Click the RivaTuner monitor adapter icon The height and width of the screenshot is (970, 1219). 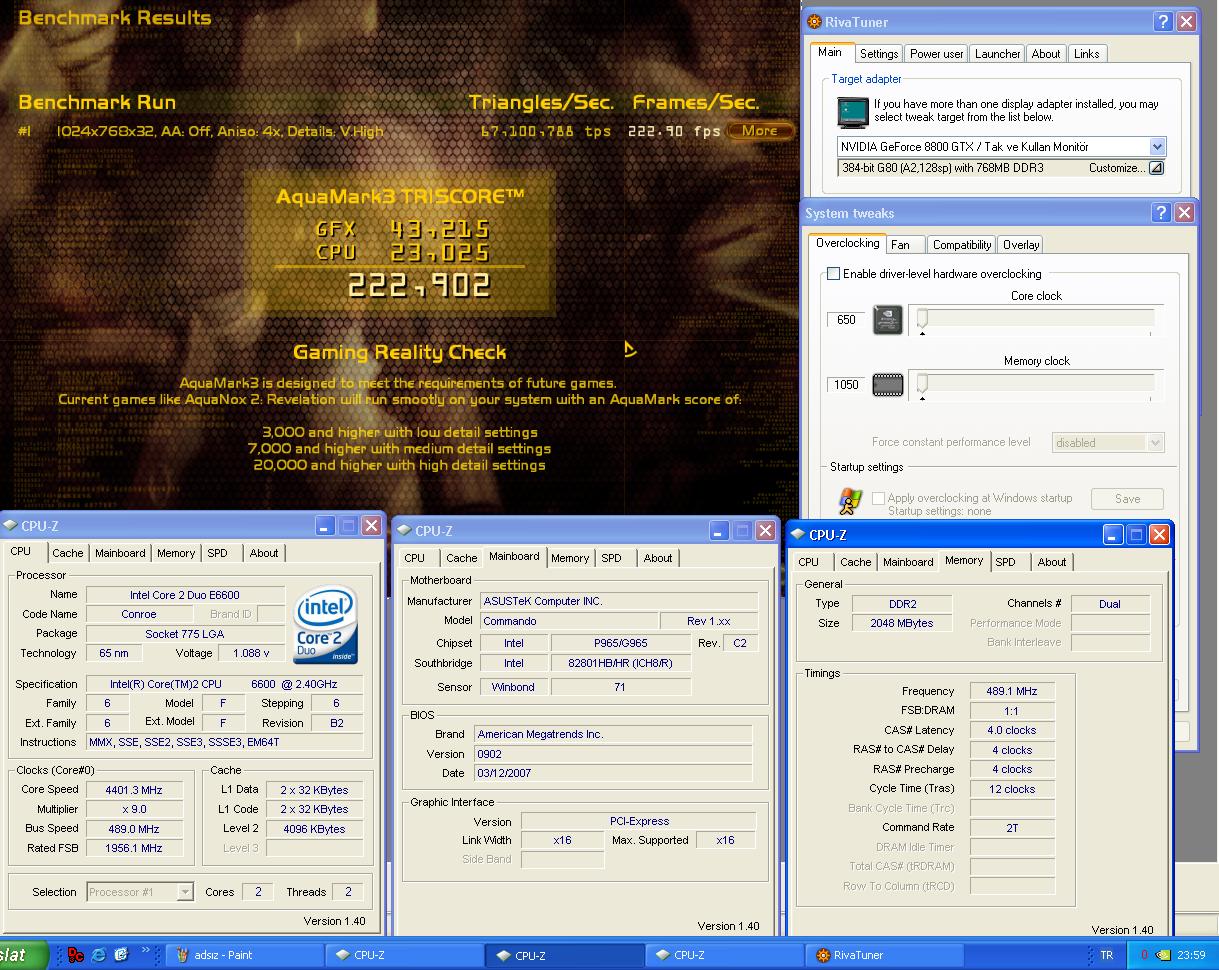tap(853, 111)
